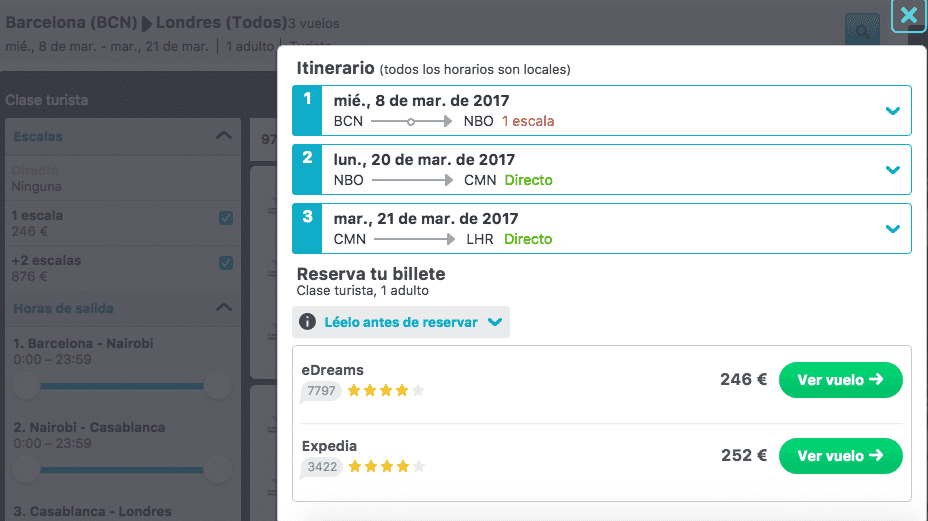Click the Directo label on NBO to CMN leg
The image size is (928, 521).
[529, 180]
